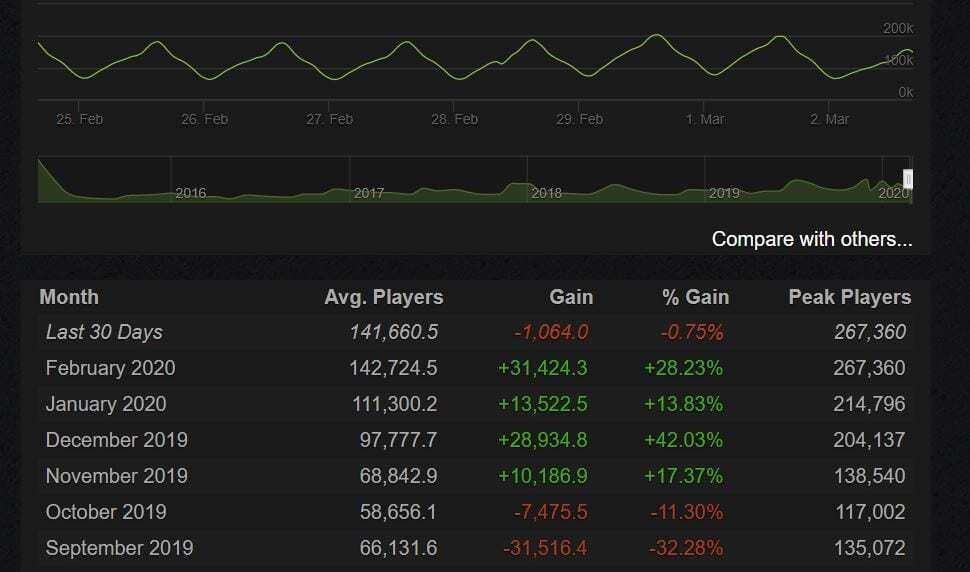Viewport: 970px width, 572px height.
Task: Click the 2016 marker in the overview timeline
Action: [190, 193]
